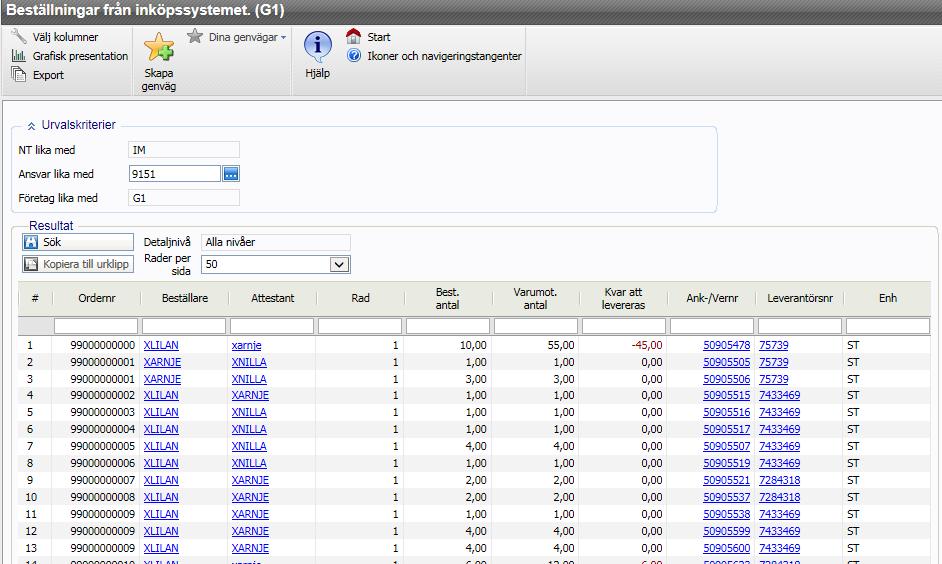942x564 pixels.
Task: Open XARNJE beställare link in row 2
Action: (162, 362)
